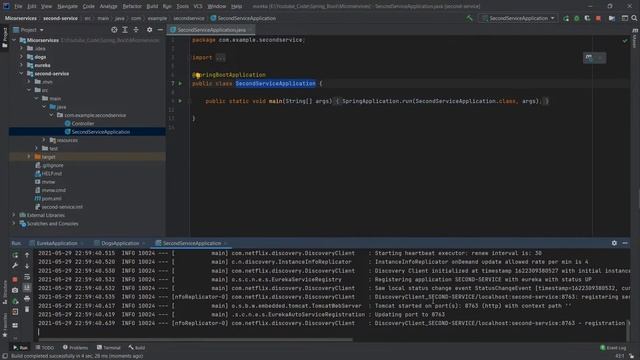Select pom.xml in project tree
Viewport: 640px width, 360px height.
(51, 198)
